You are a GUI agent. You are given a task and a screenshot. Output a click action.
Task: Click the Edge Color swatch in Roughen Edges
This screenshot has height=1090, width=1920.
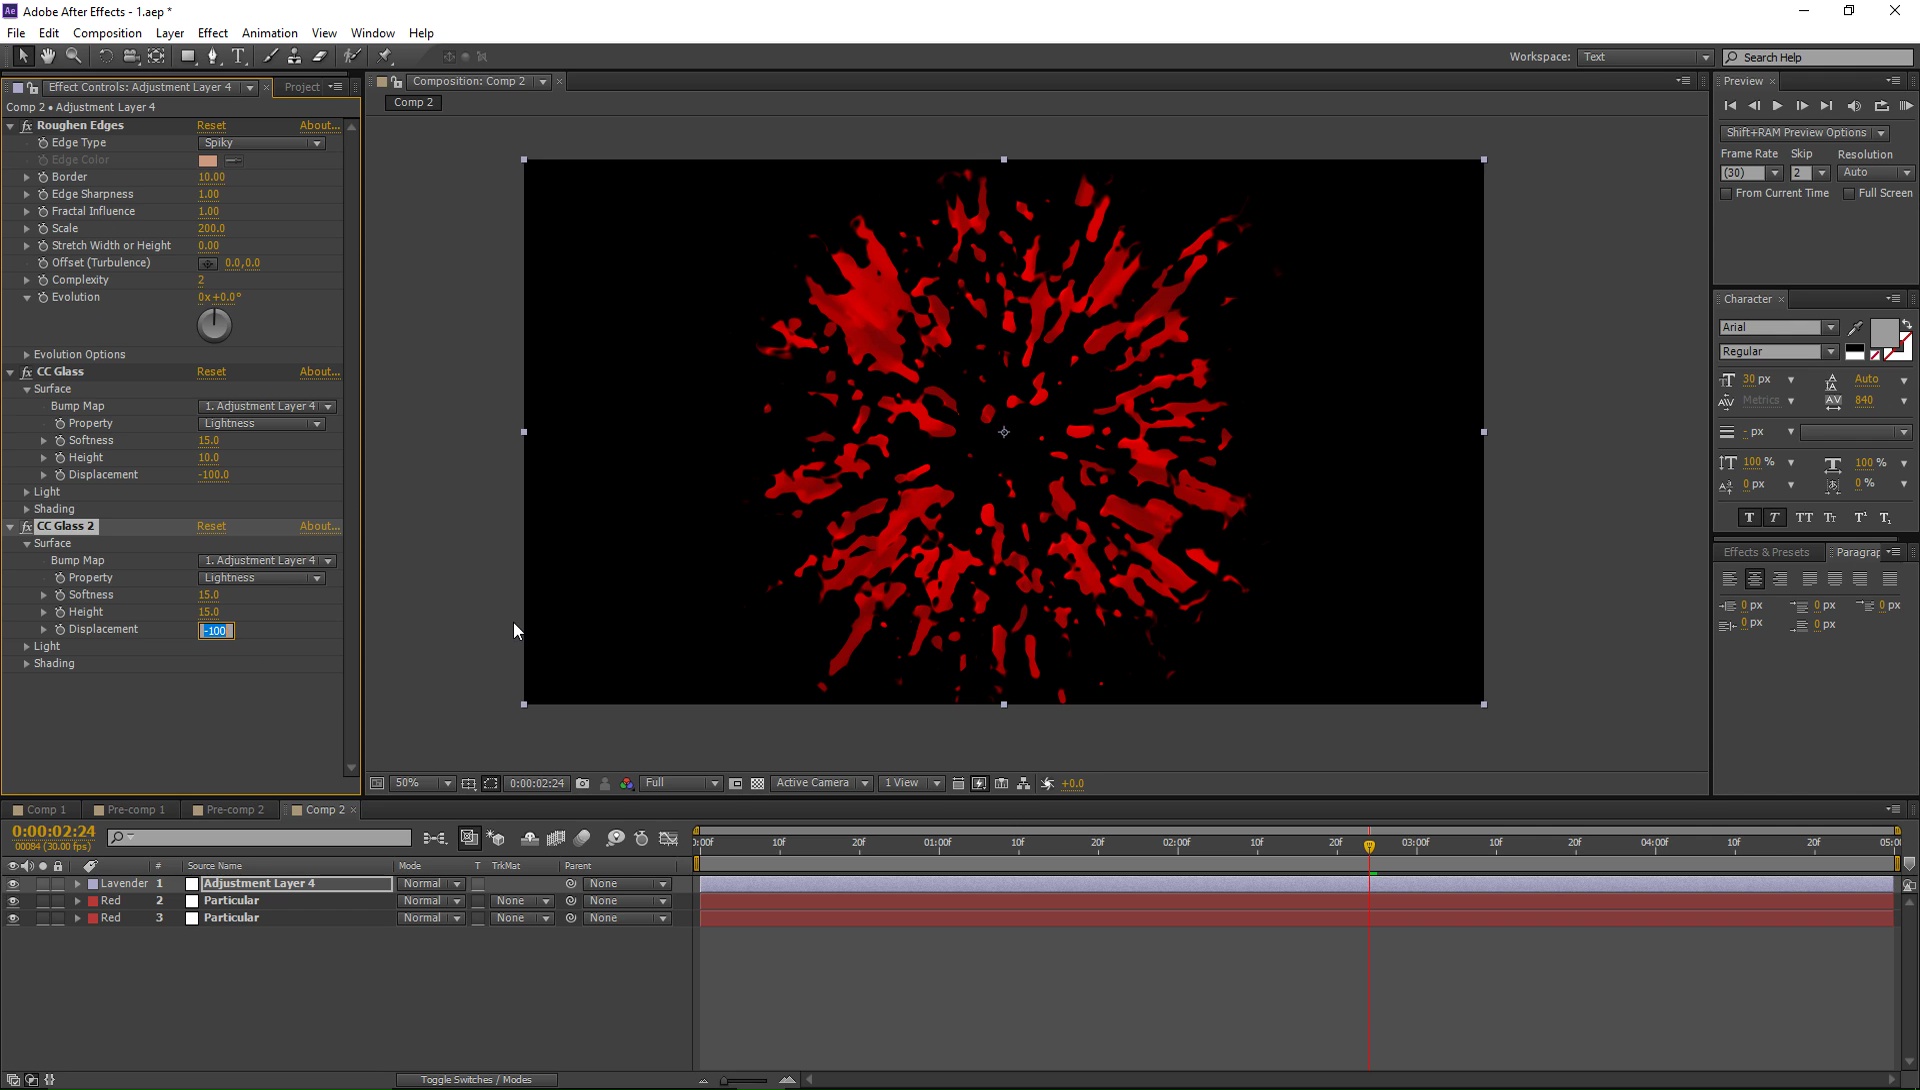(207, 159)
